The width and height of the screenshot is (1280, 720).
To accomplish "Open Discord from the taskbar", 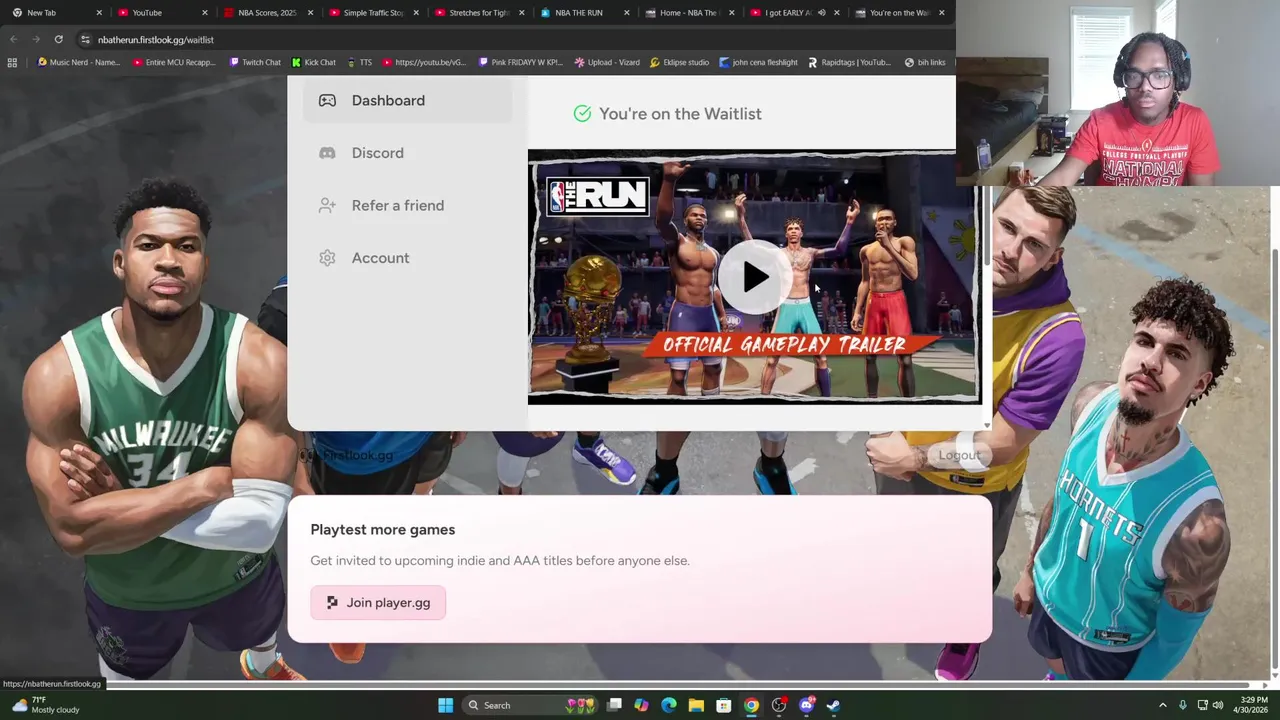I will pos(806,705).
